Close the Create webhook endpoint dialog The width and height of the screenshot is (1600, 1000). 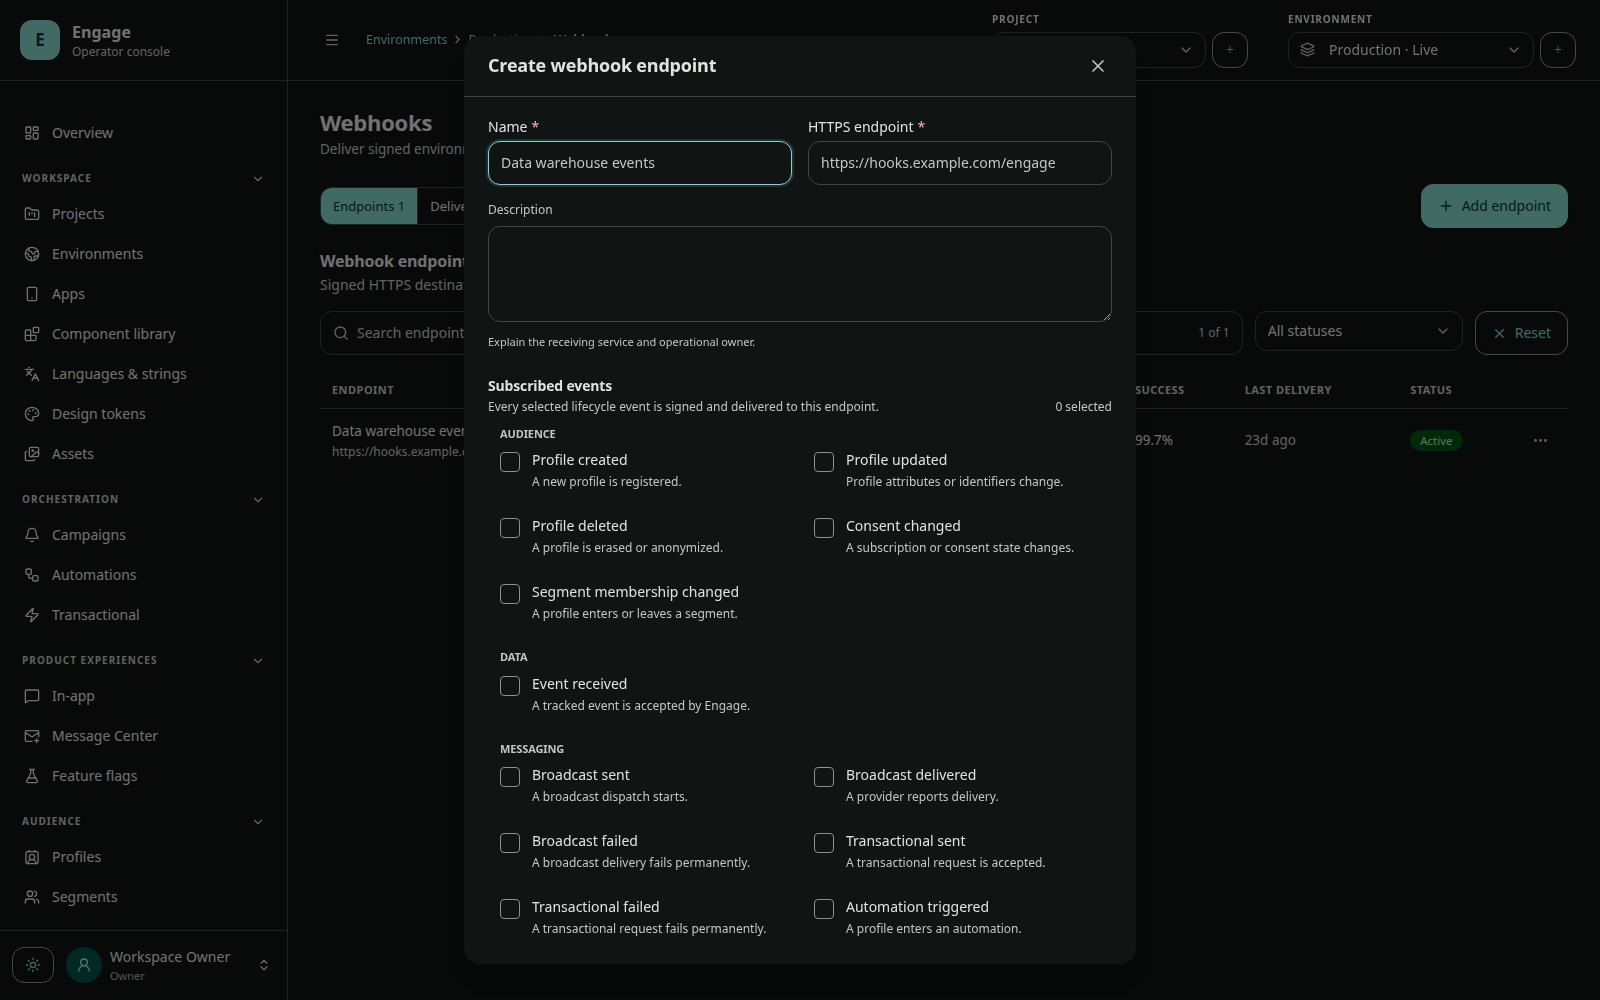(x=1098, y=66)
